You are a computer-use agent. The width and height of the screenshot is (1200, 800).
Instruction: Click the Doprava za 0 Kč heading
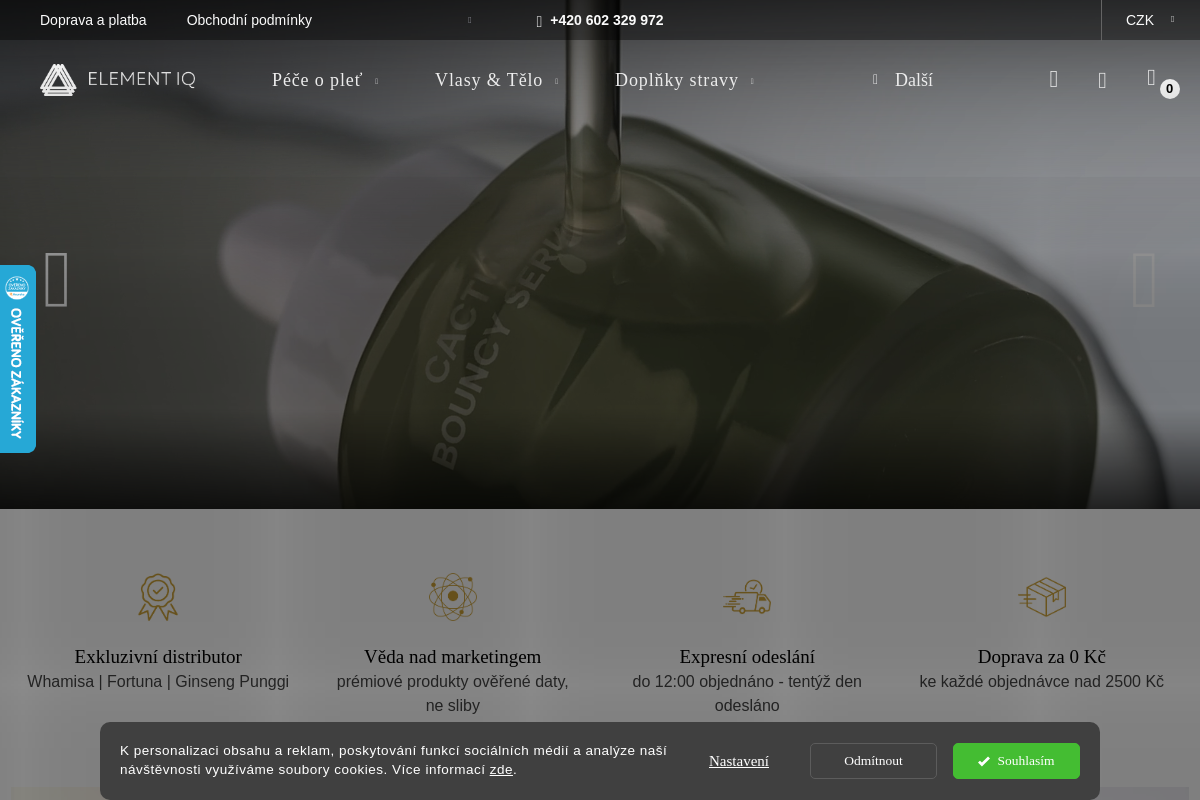1042,657
